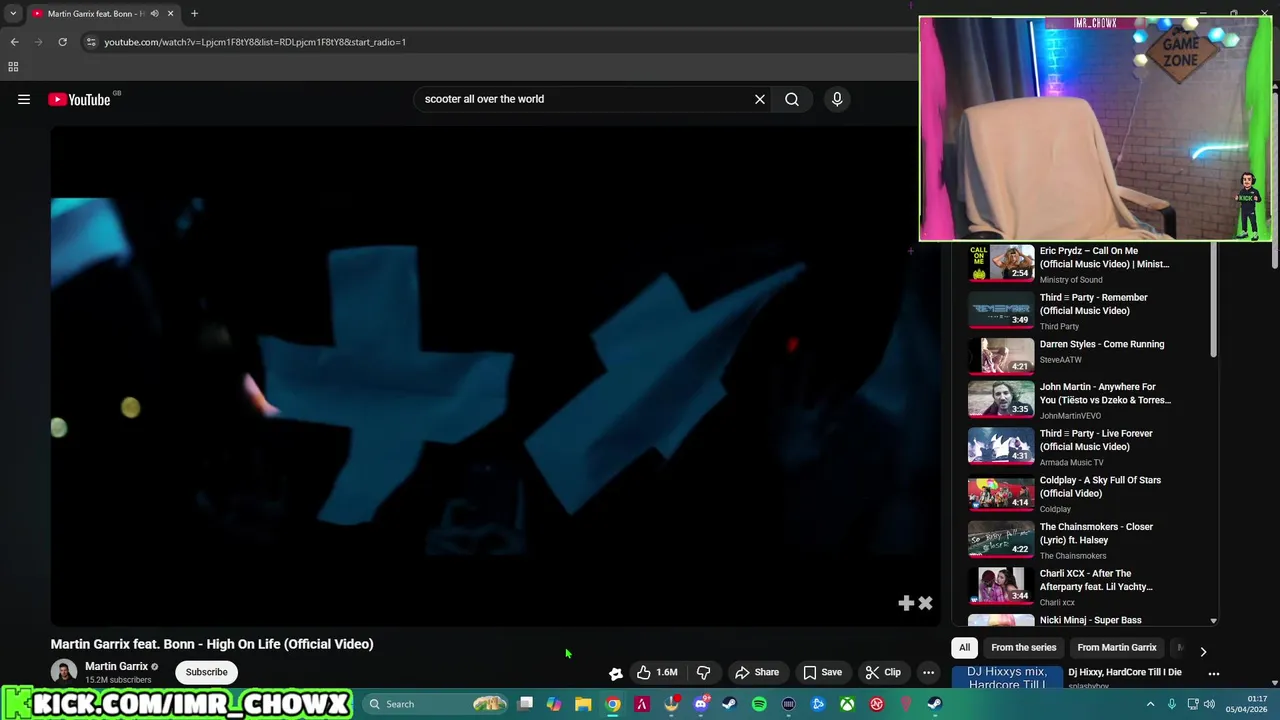Viewport: 1280px width, 720px height.
Task: Like the video with thumbs up
Action: pyautogui.click(x=657, y=672)
